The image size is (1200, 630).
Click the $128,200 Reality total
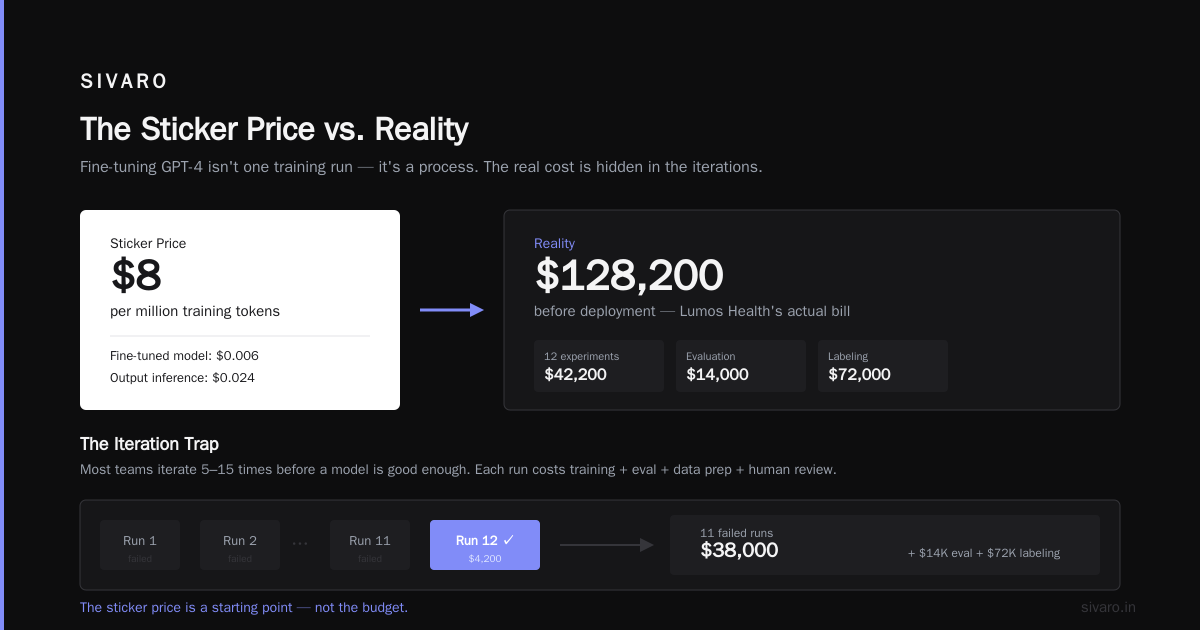[x=629, y=275]
